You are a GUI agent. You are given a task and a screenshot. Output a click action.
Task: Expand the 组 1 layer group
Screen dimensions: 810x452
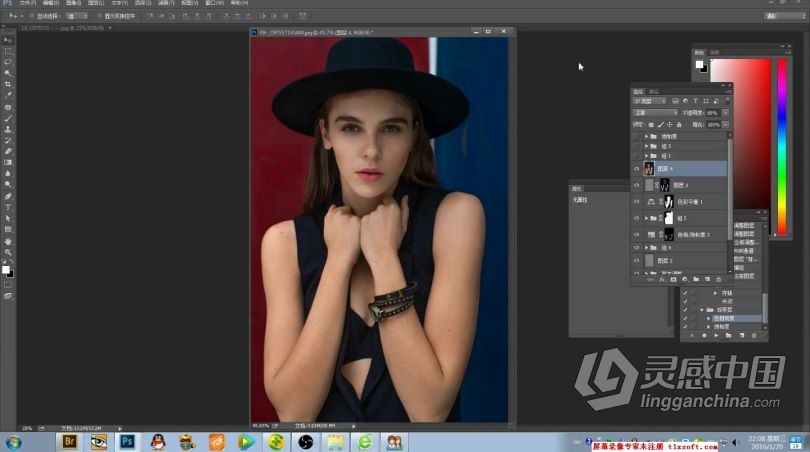coord(646,155)
